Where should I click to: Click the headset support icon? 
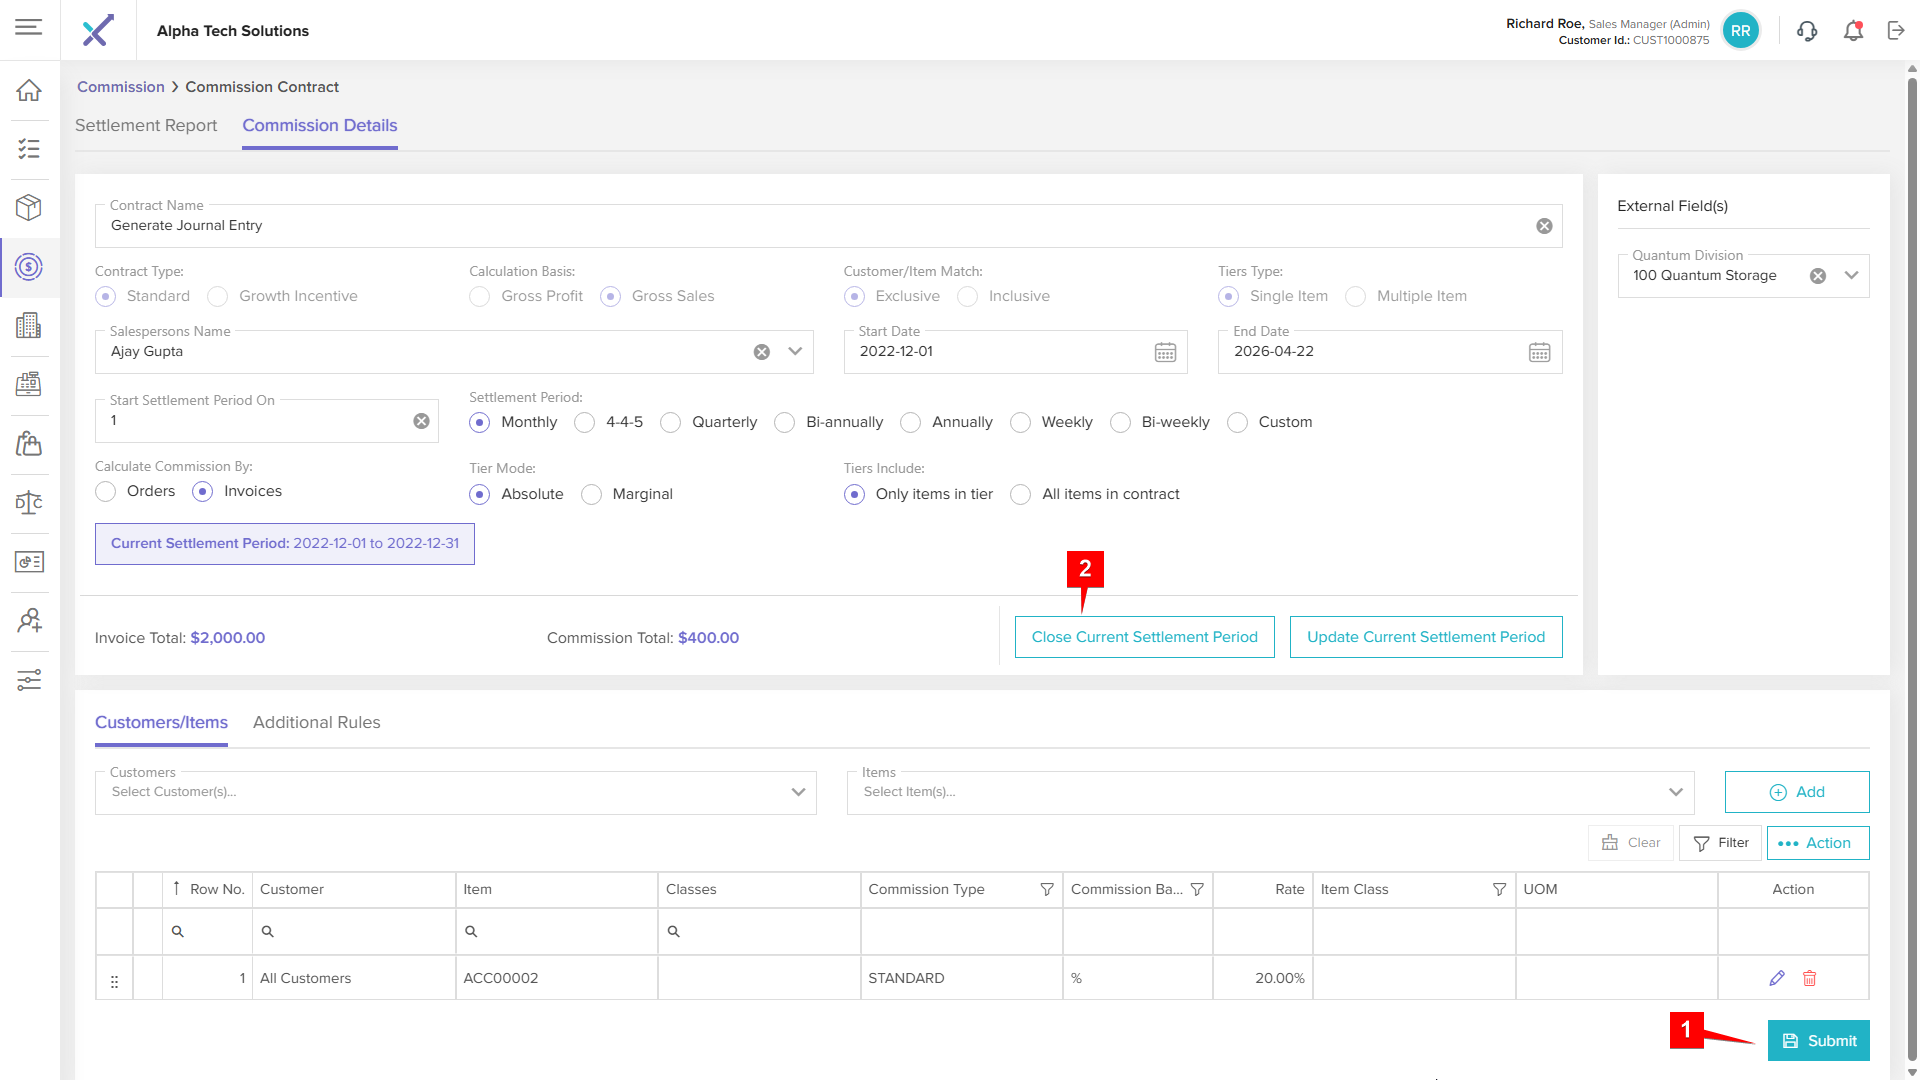click(x=1807, y=30)
